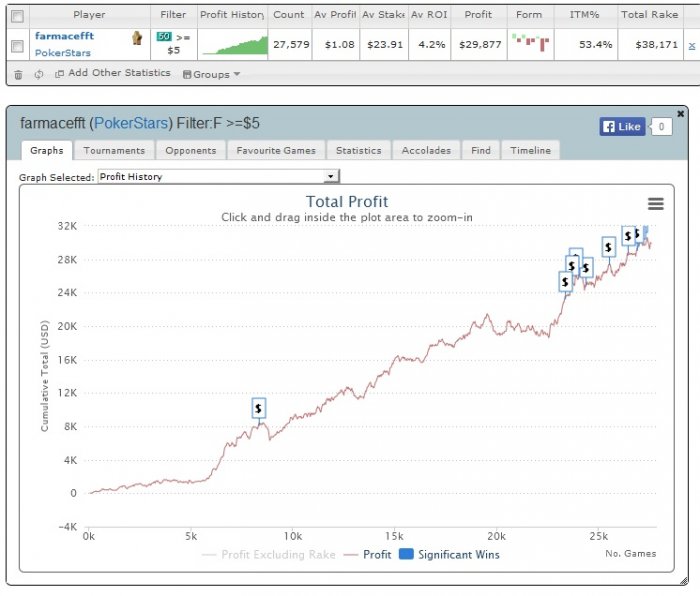Click the trash delete icon
This screenshot has width=700, height=596.
pyautogui.click(x=18, y=75)
